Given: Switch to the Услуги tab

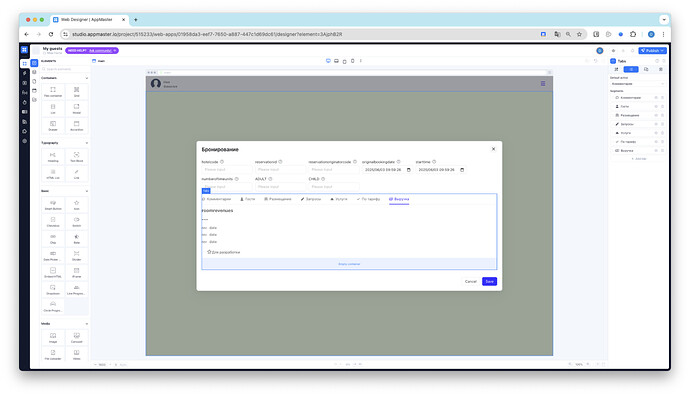Looking at the screenshot, I should point(339,199).
